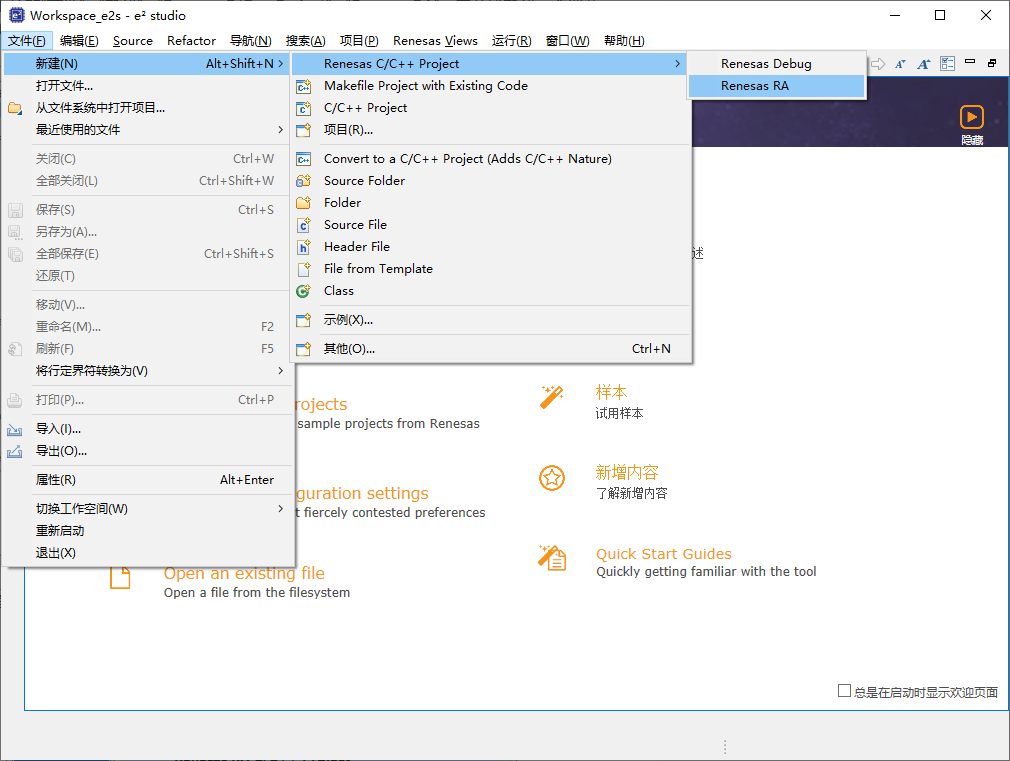Choose Renesas Debug submenu entry

[776, 64]
